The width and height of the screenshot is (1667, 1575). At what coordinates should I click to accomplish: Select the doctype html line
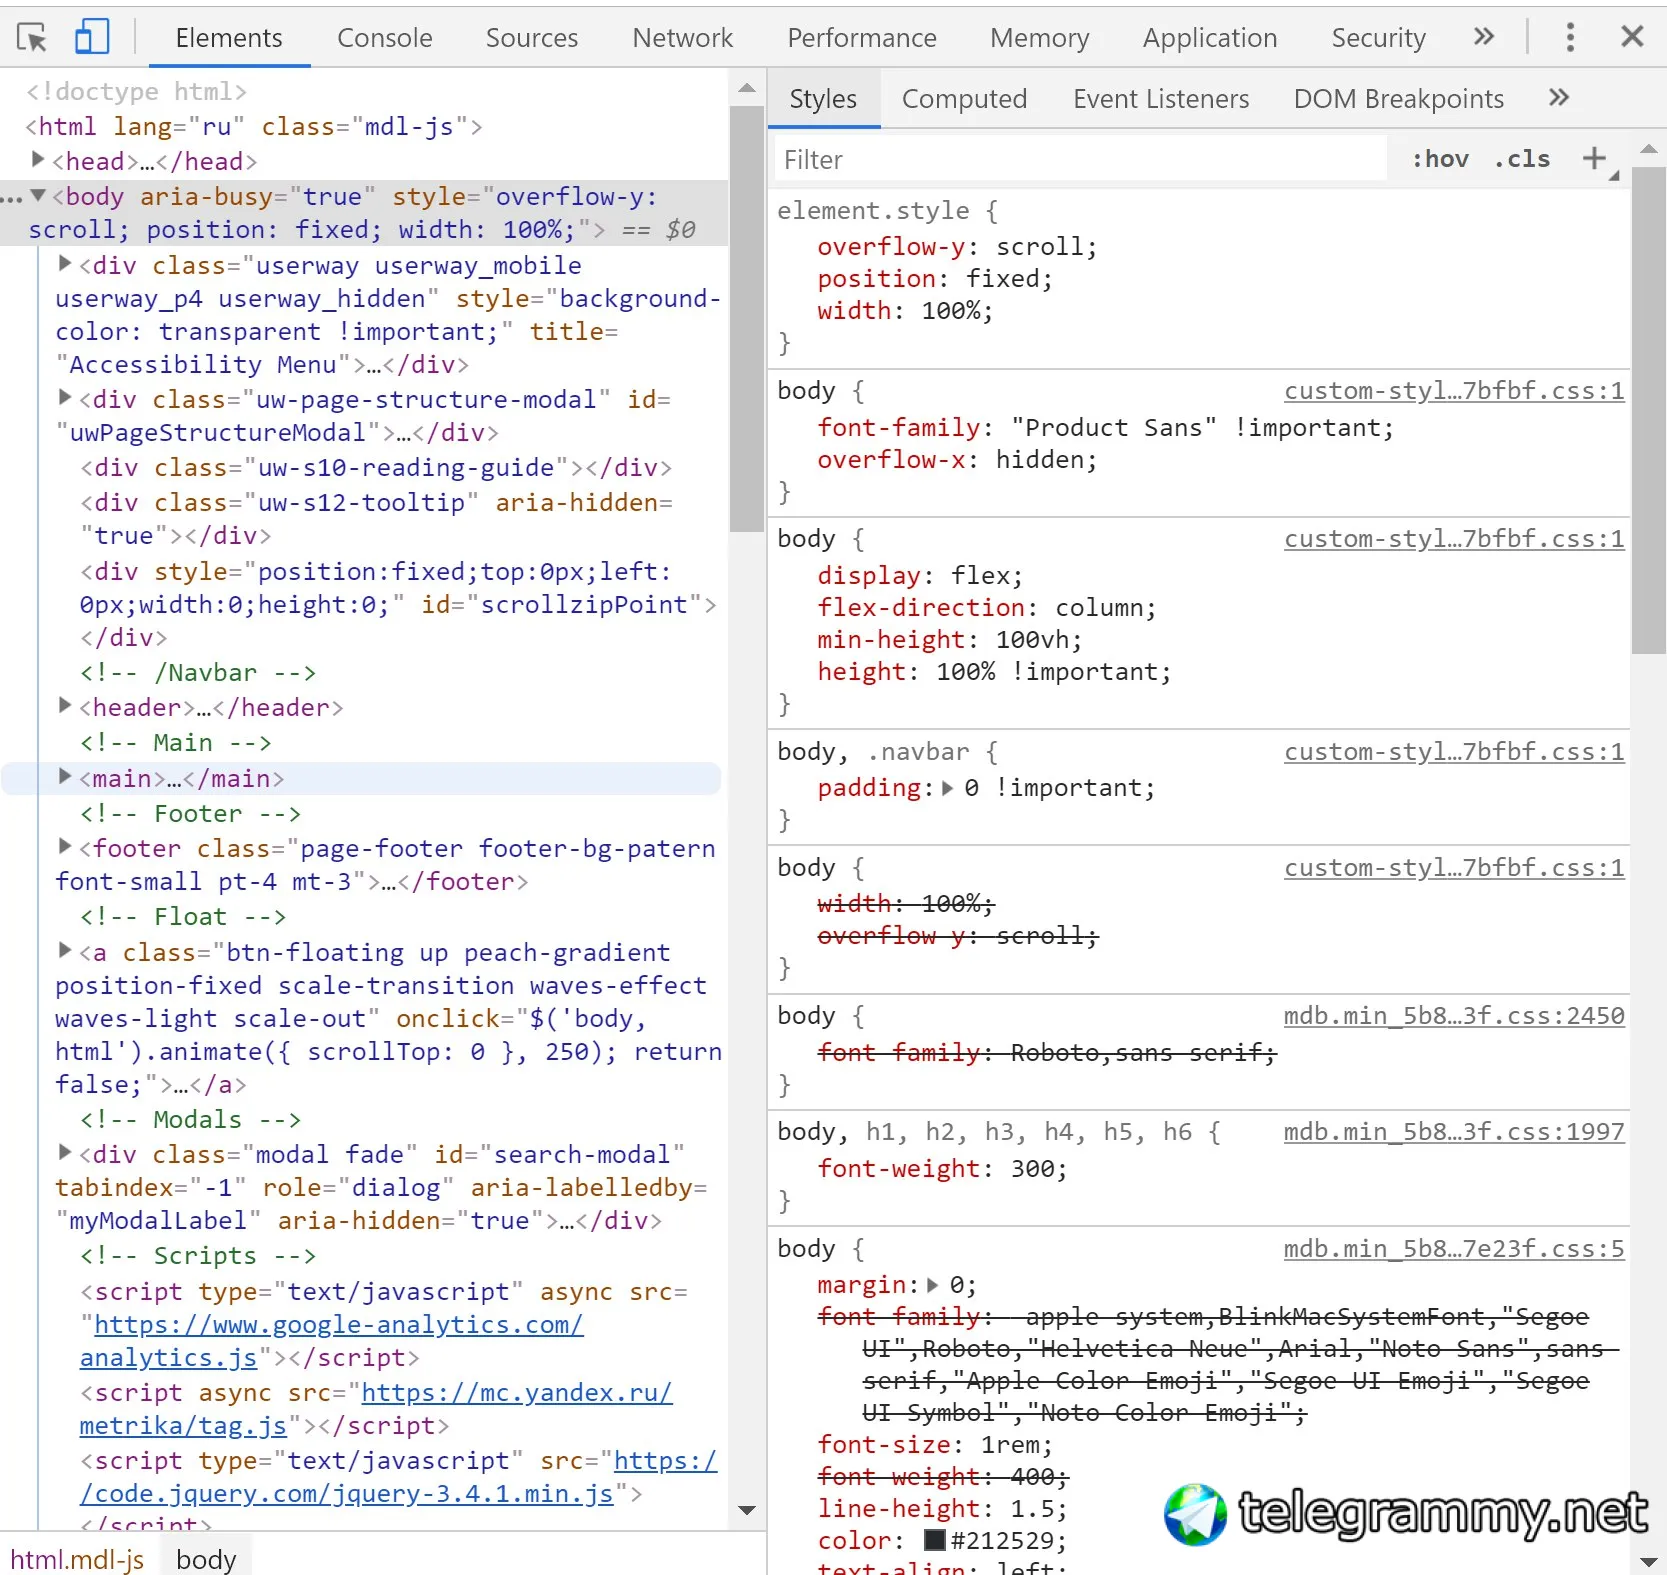[x=136, y=92]
